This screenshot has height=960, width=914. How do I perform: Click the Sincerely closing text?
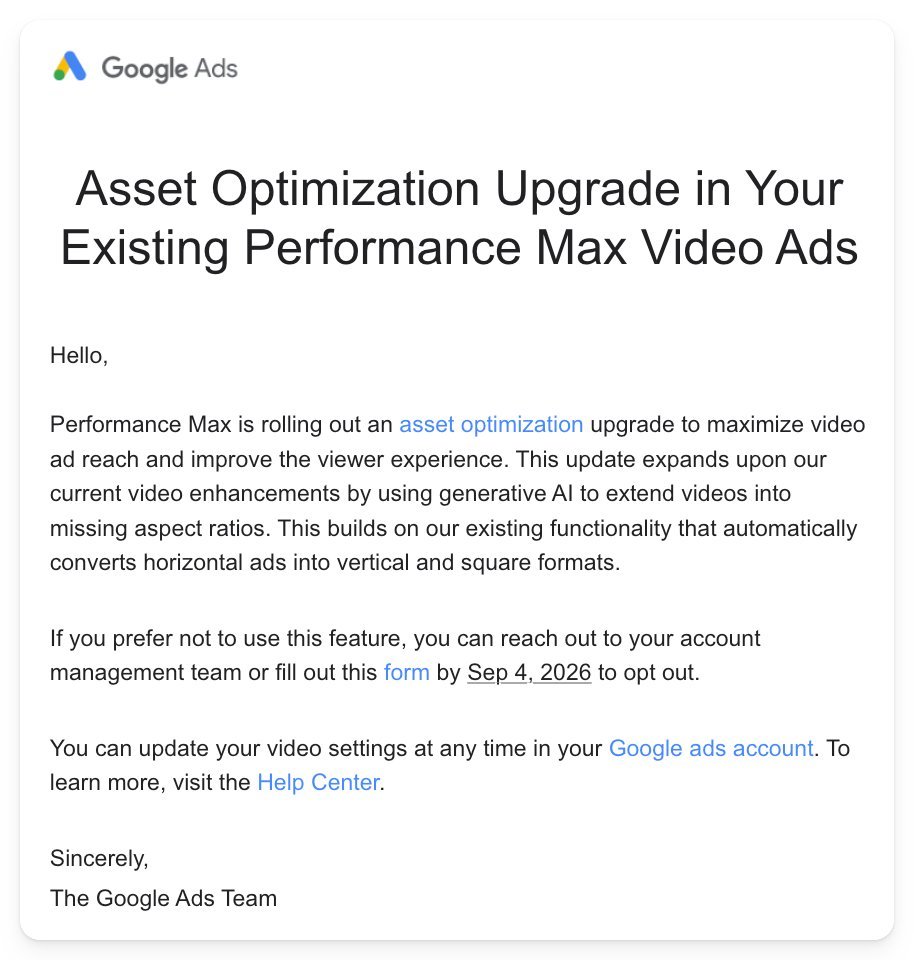[99, 858]
